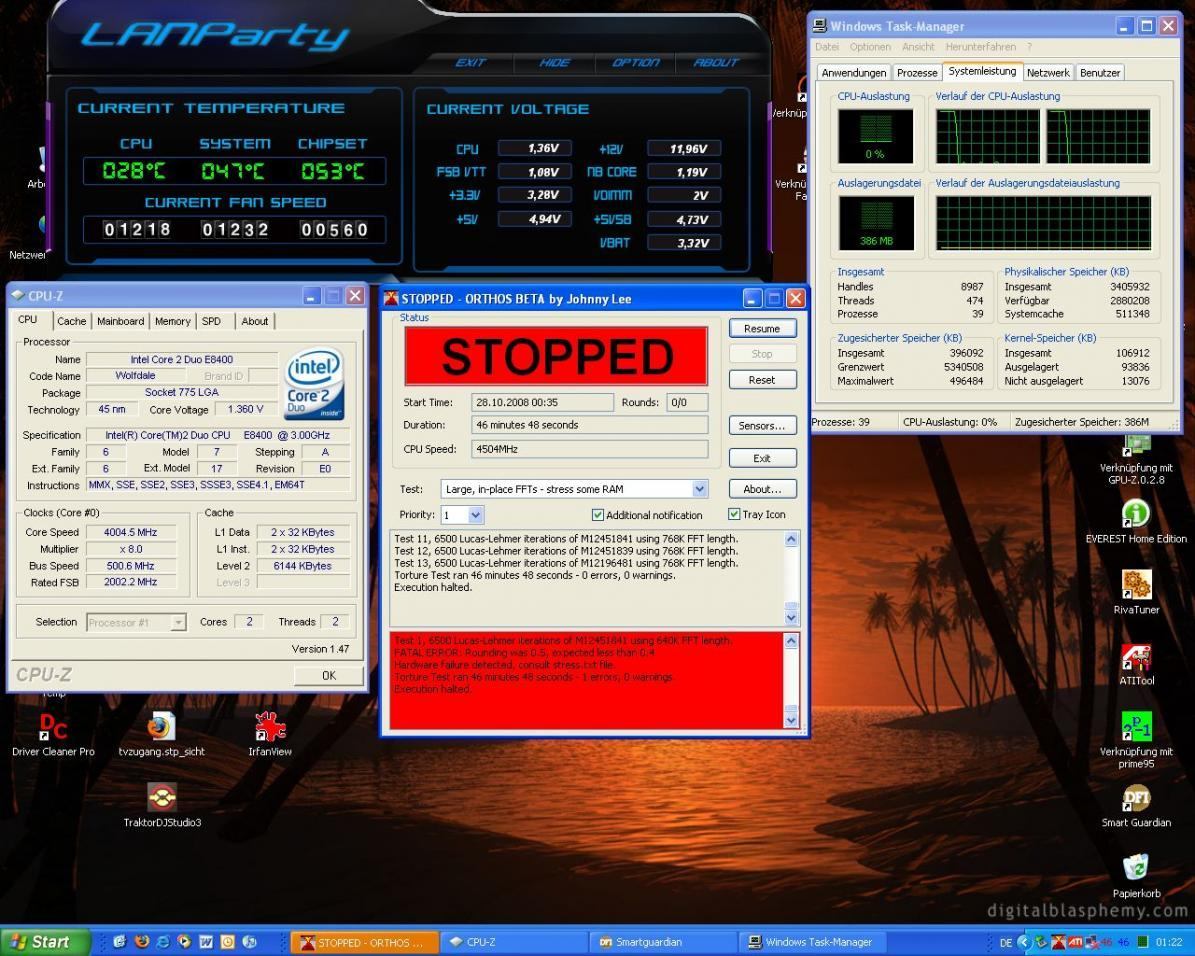
Task: Click the green CPU meter tray icon
Action: click(1142, 943)
